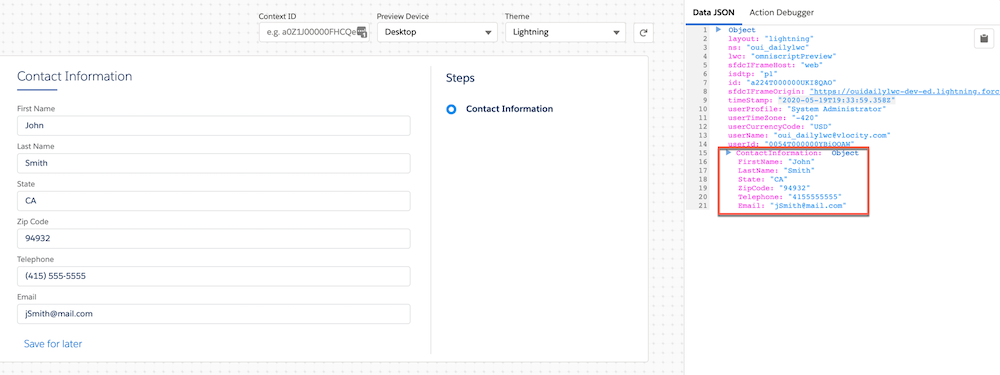Click the Context ID lookup icon
This screenshot has width=1000, height=375.
tap(362, 32)
